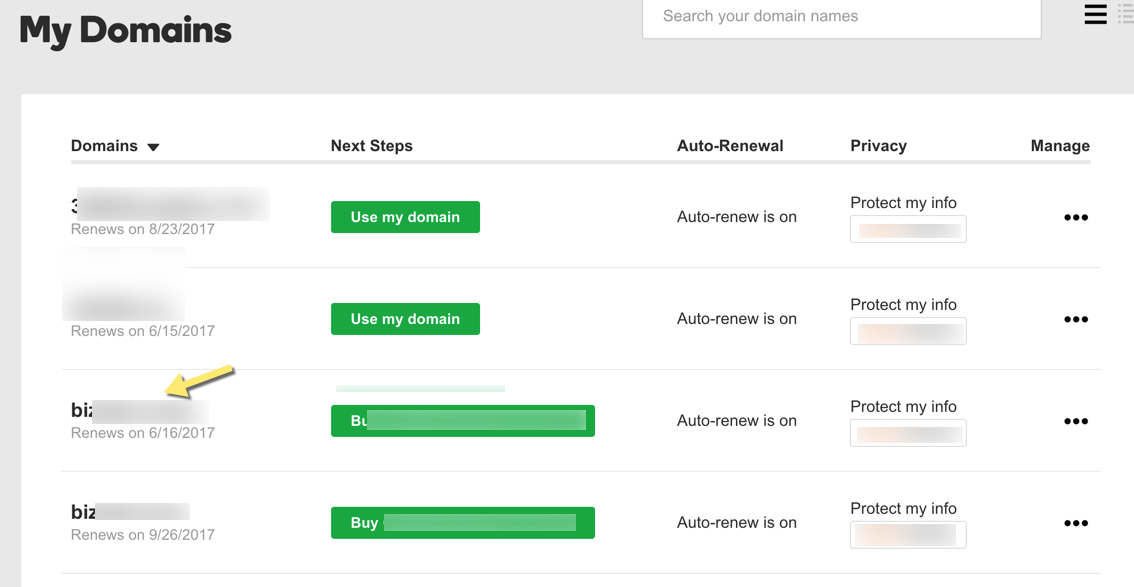Open manage options for domain renewing 9/26/2017
The height and width of the screenshot is (587, 1134).
[x=1076, y=523]
